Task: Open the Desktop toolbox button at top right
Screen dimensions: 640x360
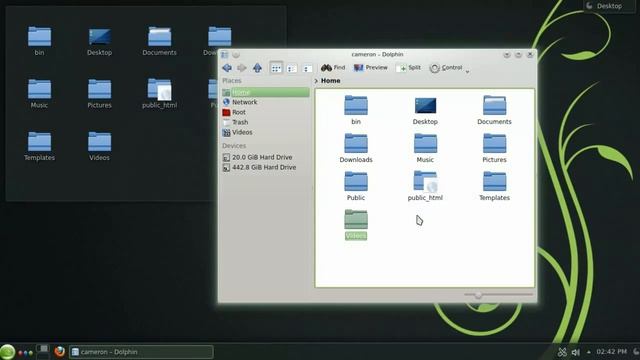Action: point(609,6)
